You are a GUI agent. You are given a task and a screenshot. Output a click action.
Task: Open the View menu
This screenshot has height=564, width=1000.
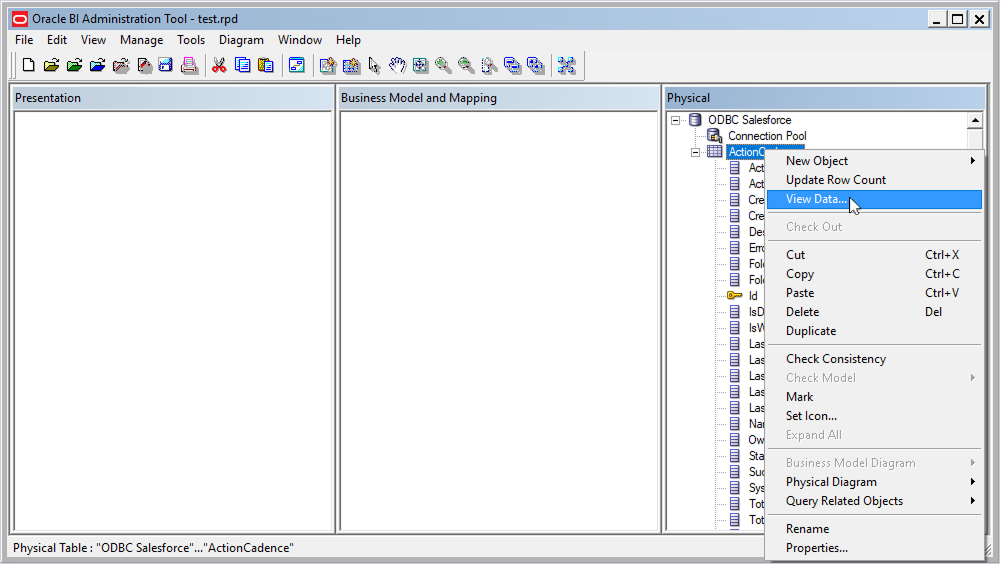click(x=93, y=40)
